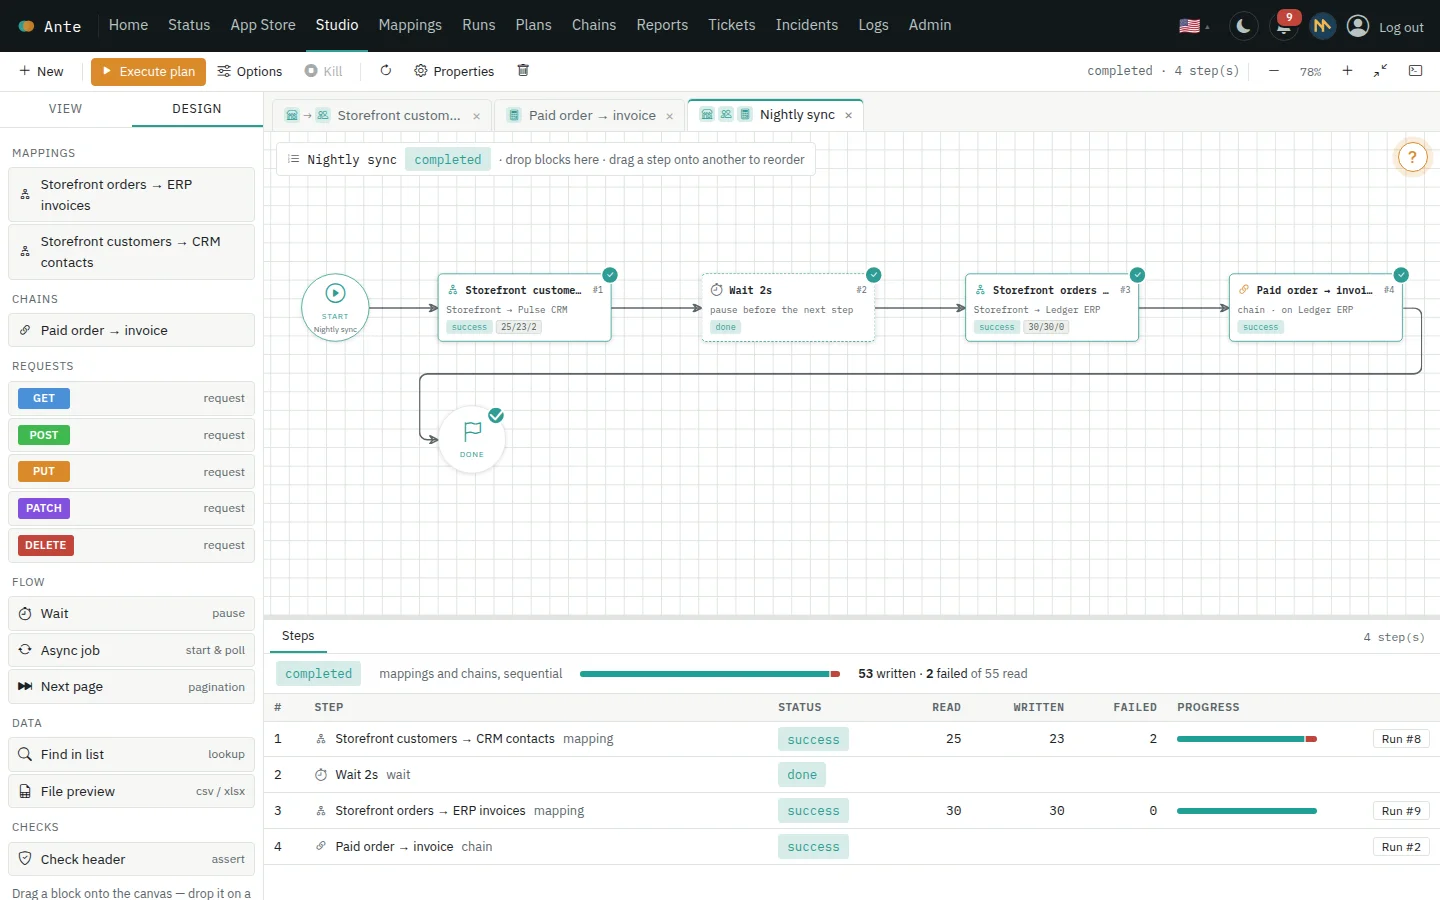
Task: Zoom in the canvas with plus icon
Action: click(1347, 71)
